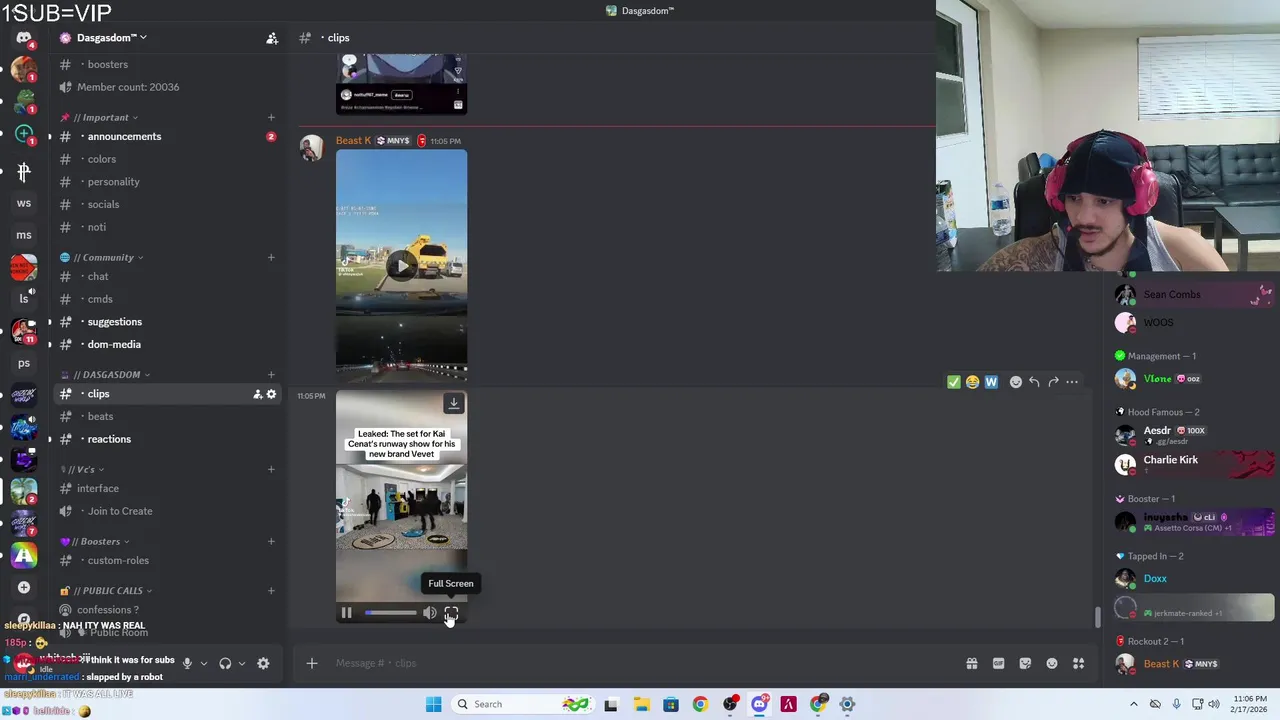The height and width of the screenshot is (720, 1280).
Task: View Vlone's profile in member list
Action: pyautogui.click(x=1192, y=379)
